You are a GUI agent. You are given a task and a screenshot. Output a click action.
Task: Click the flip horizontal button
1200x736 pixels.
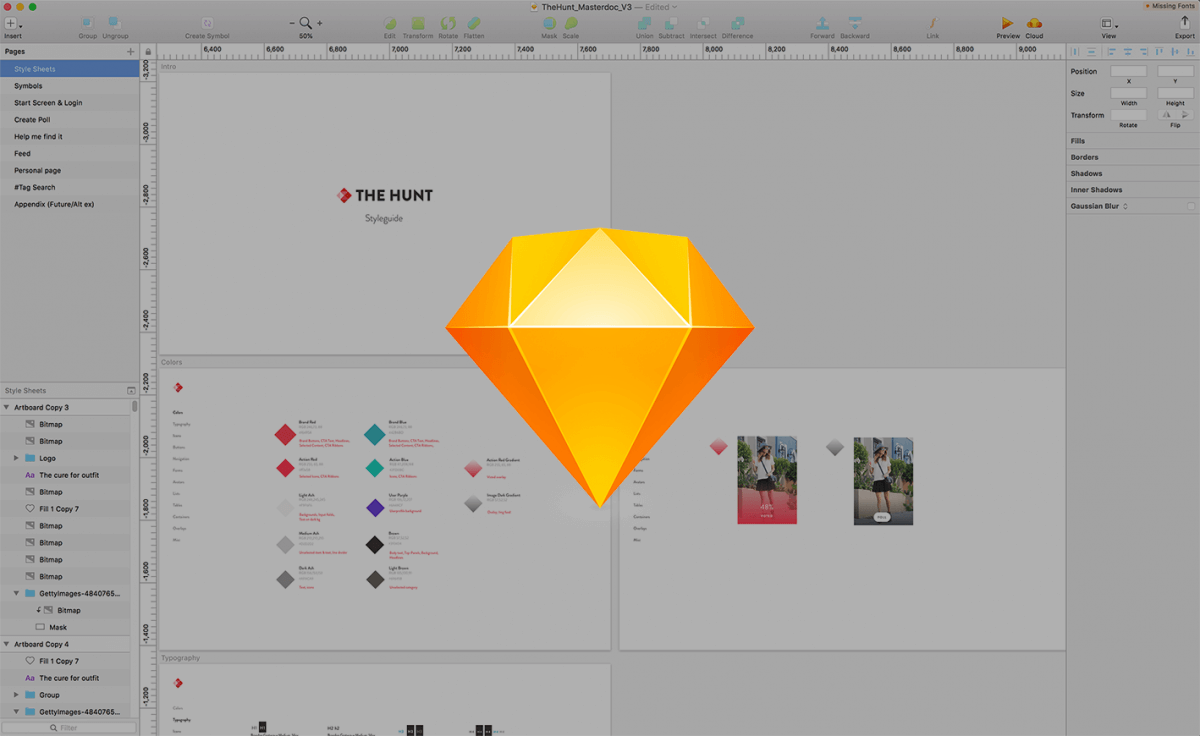click(1165, 115)
